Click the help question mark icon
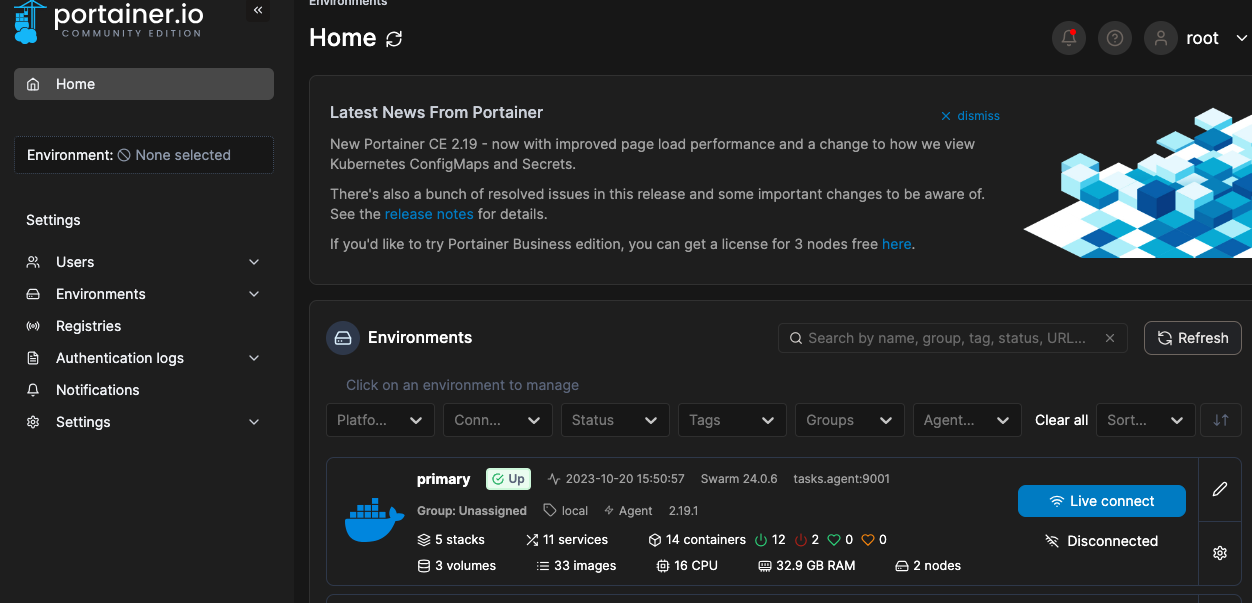 coord(1115,38)
